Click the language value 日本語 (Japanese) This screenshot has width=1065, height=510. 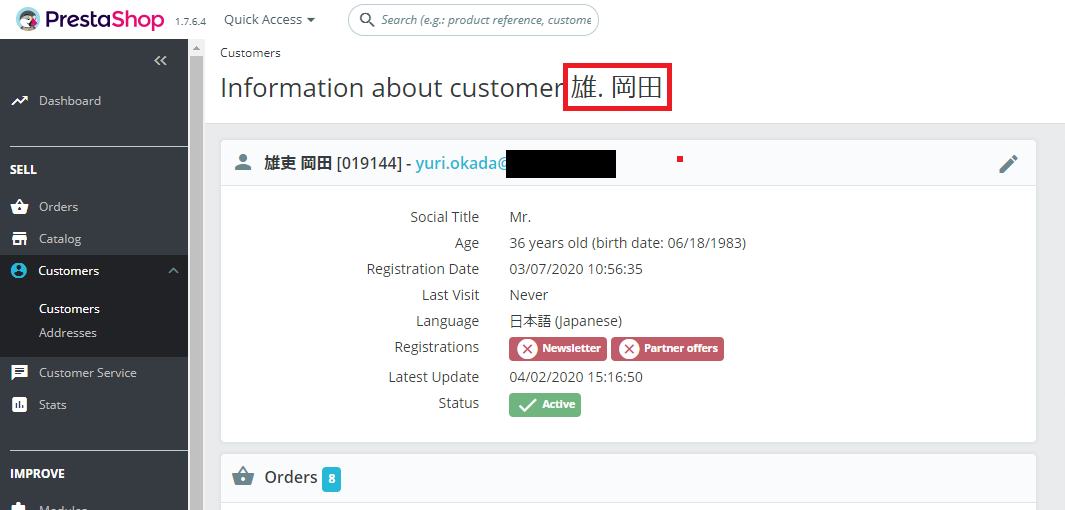point(566,321)
